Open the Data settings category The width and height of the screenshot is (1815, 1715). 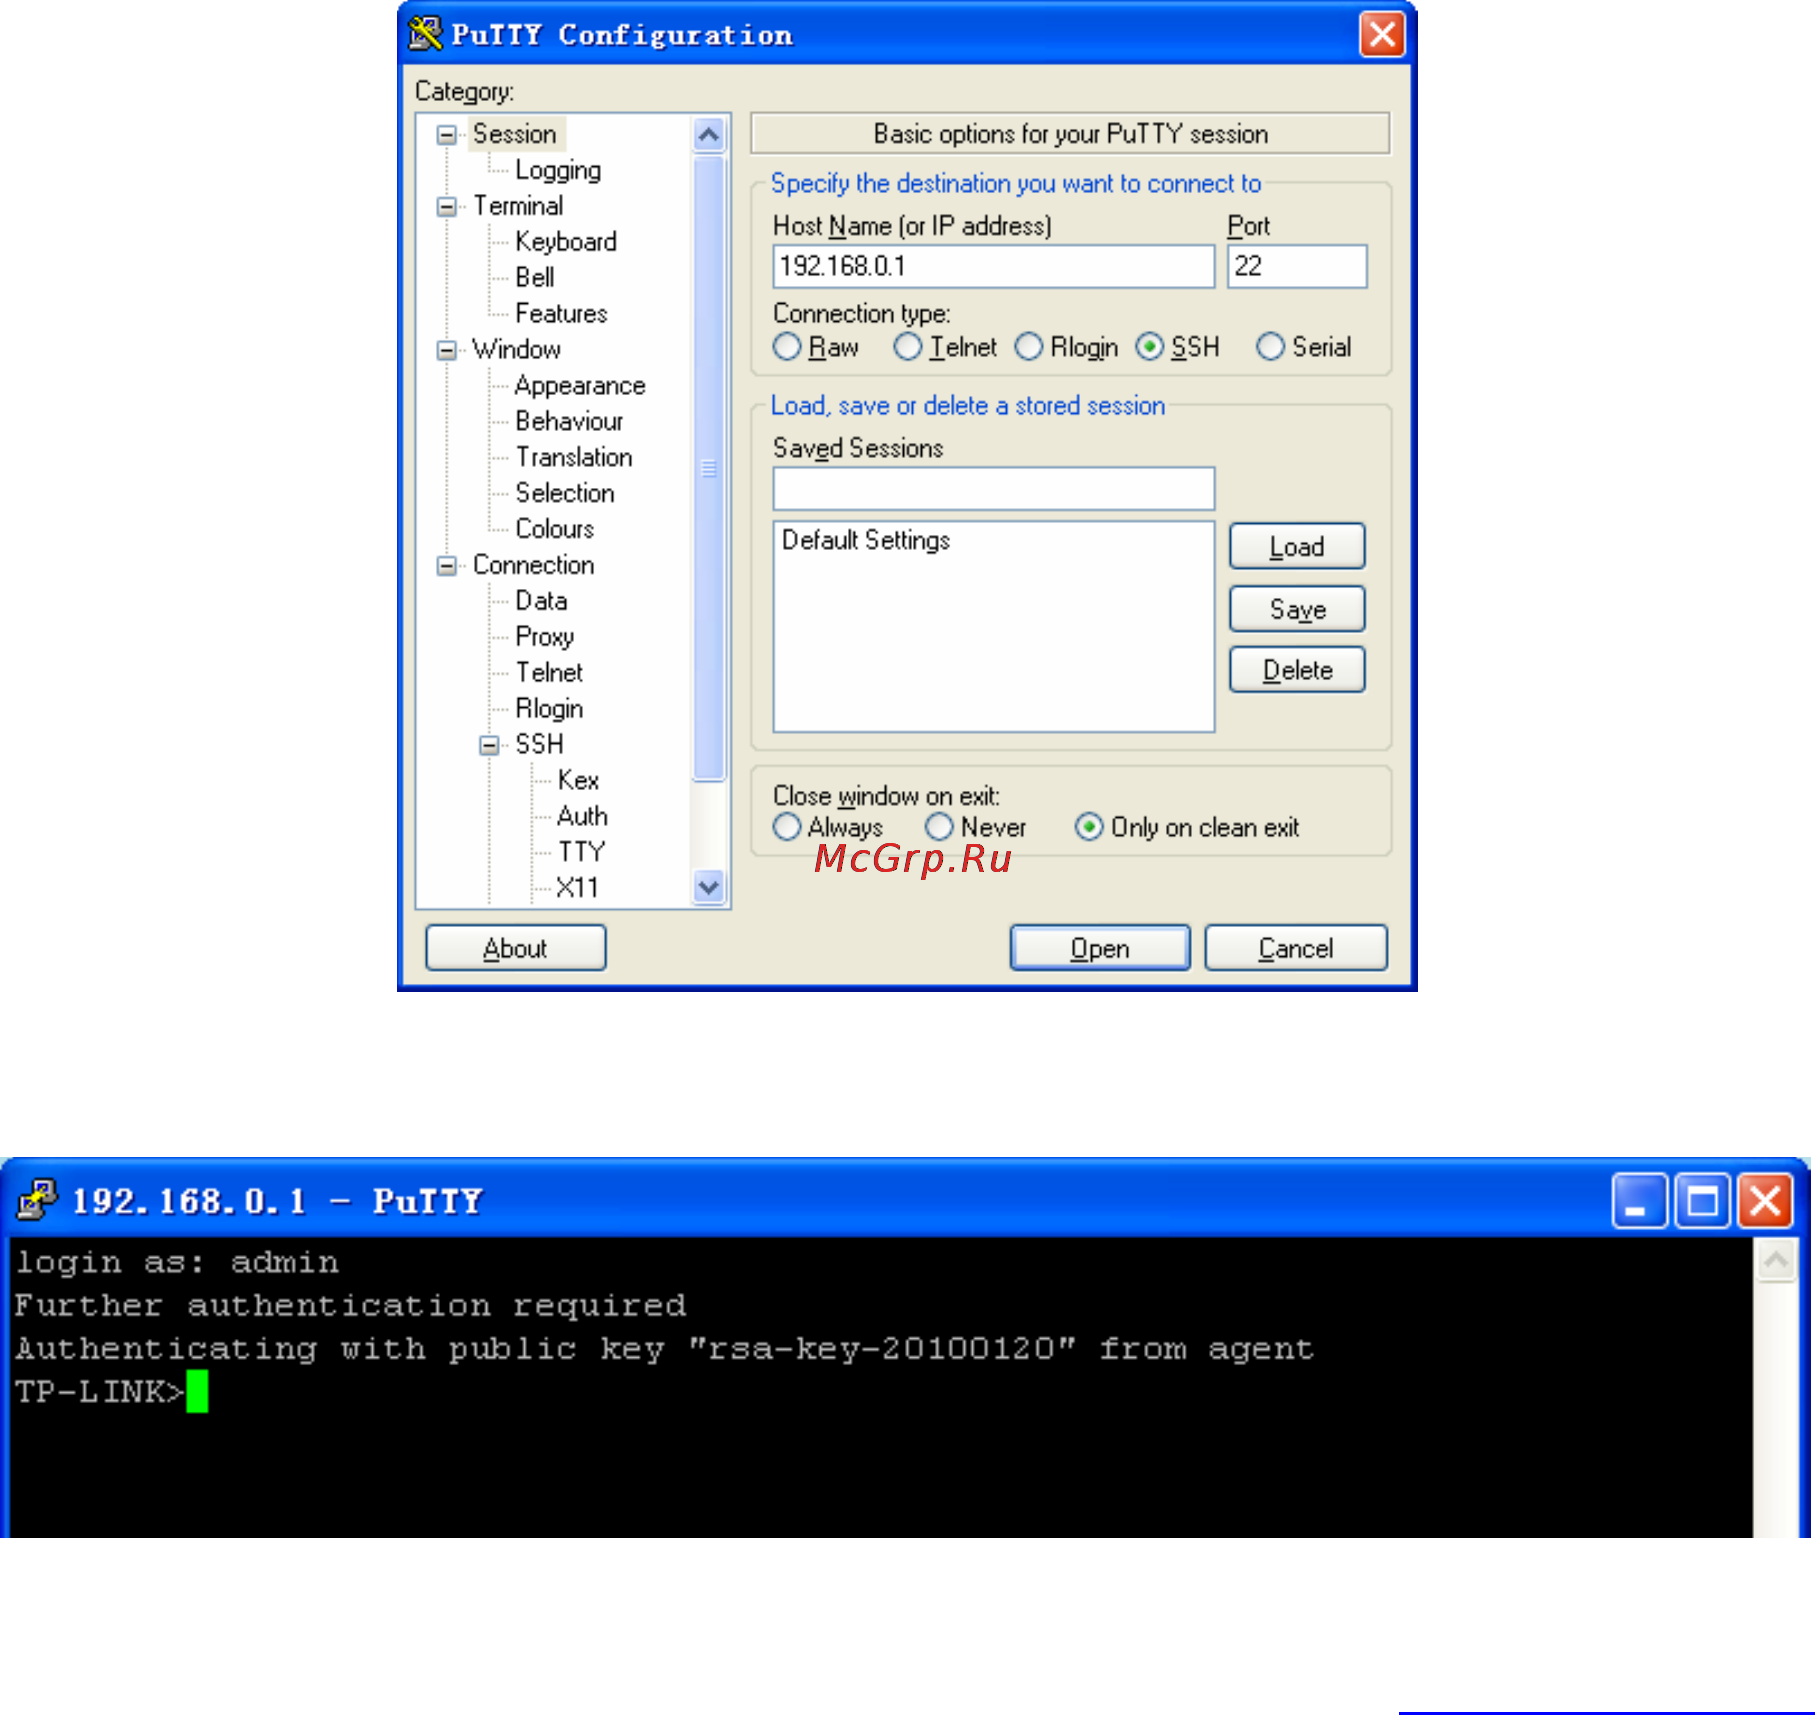point(541,601)
